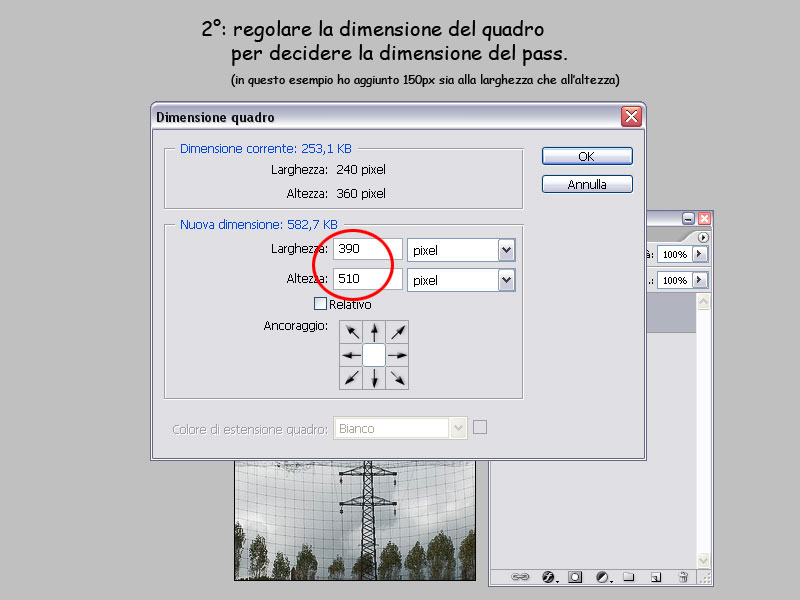The height and width of the screenshot is (600, 800).
Task: Create a new layer icon
Action: point(657,577)
